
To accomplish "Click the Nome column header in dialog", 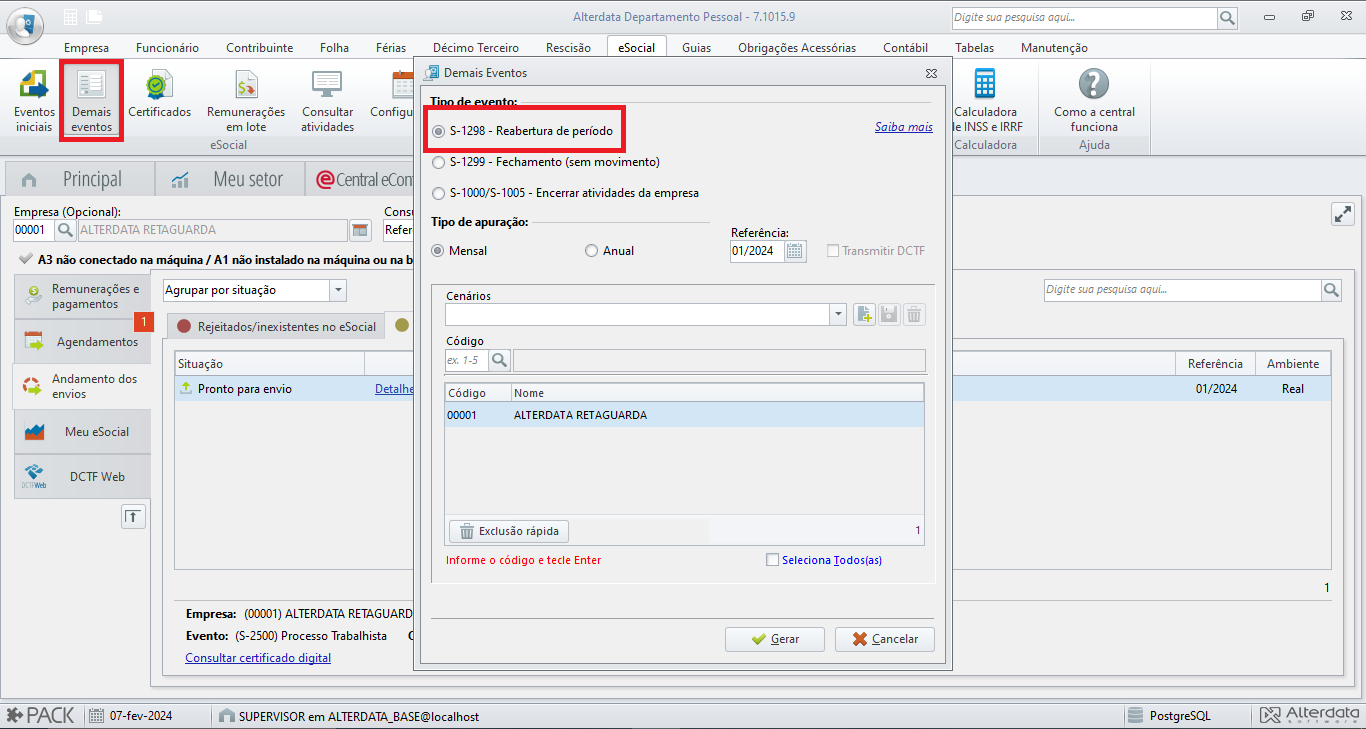I will pos(717,393).
